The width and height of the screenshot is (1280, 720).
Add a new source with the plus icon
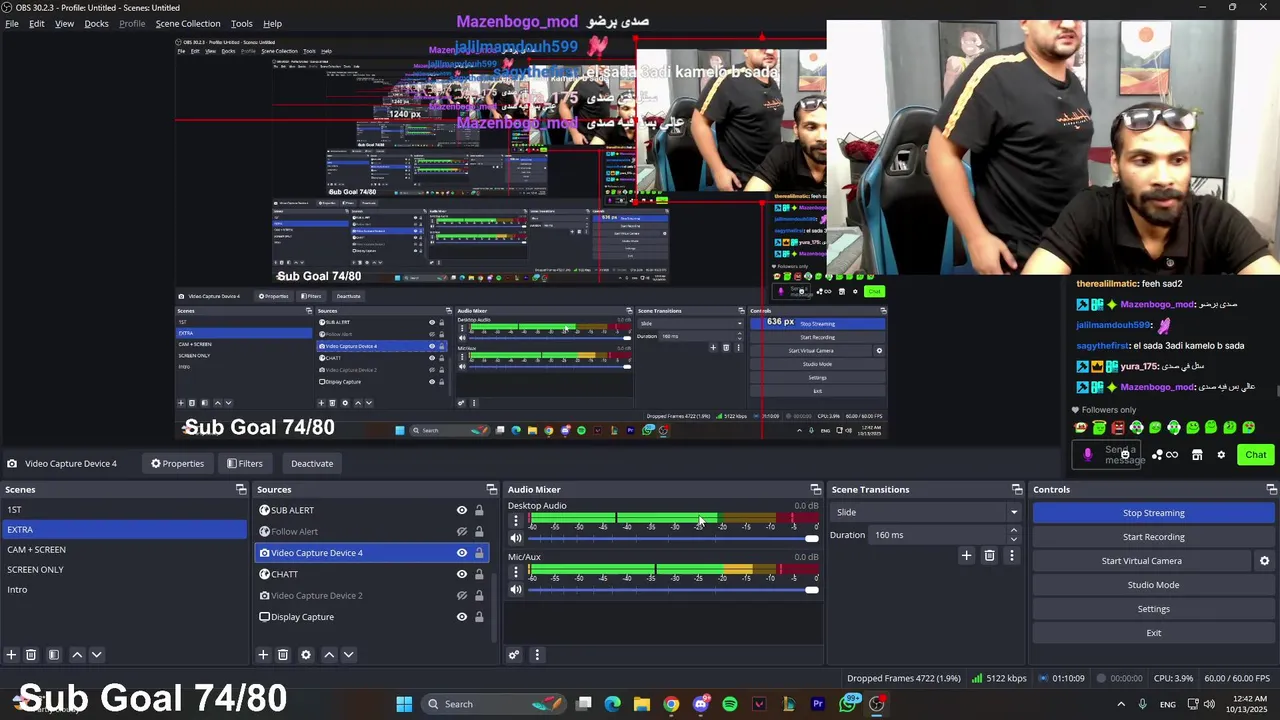(263, 655)
